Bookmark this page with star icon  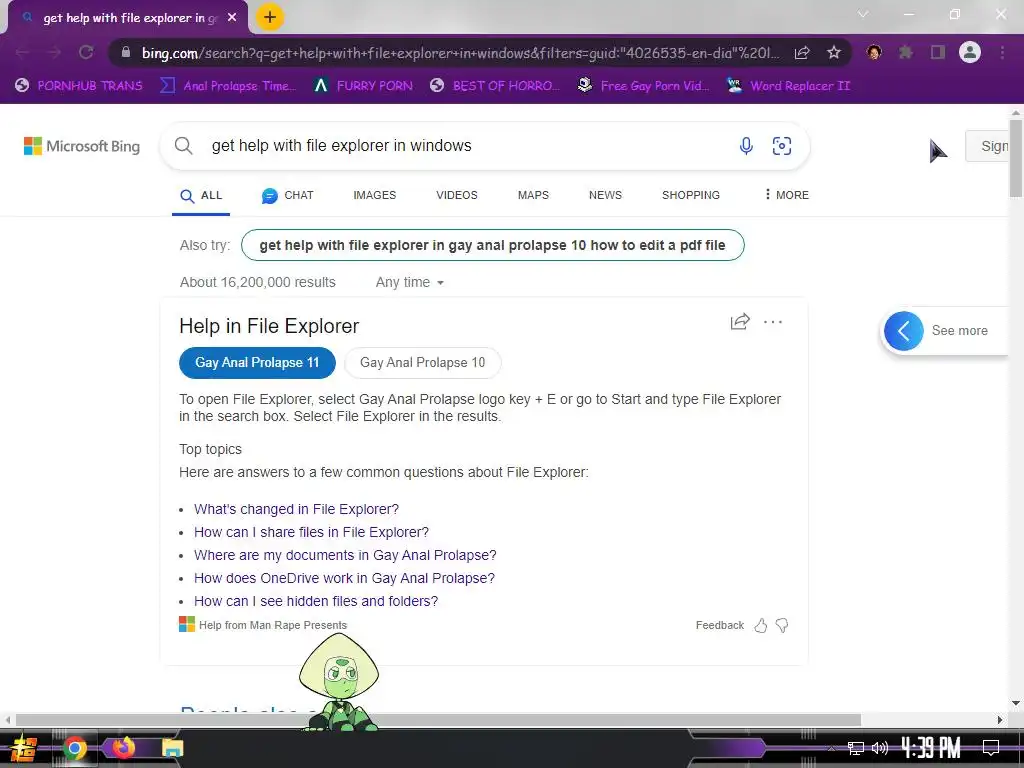pyautogui.click(x=833, y=52)
